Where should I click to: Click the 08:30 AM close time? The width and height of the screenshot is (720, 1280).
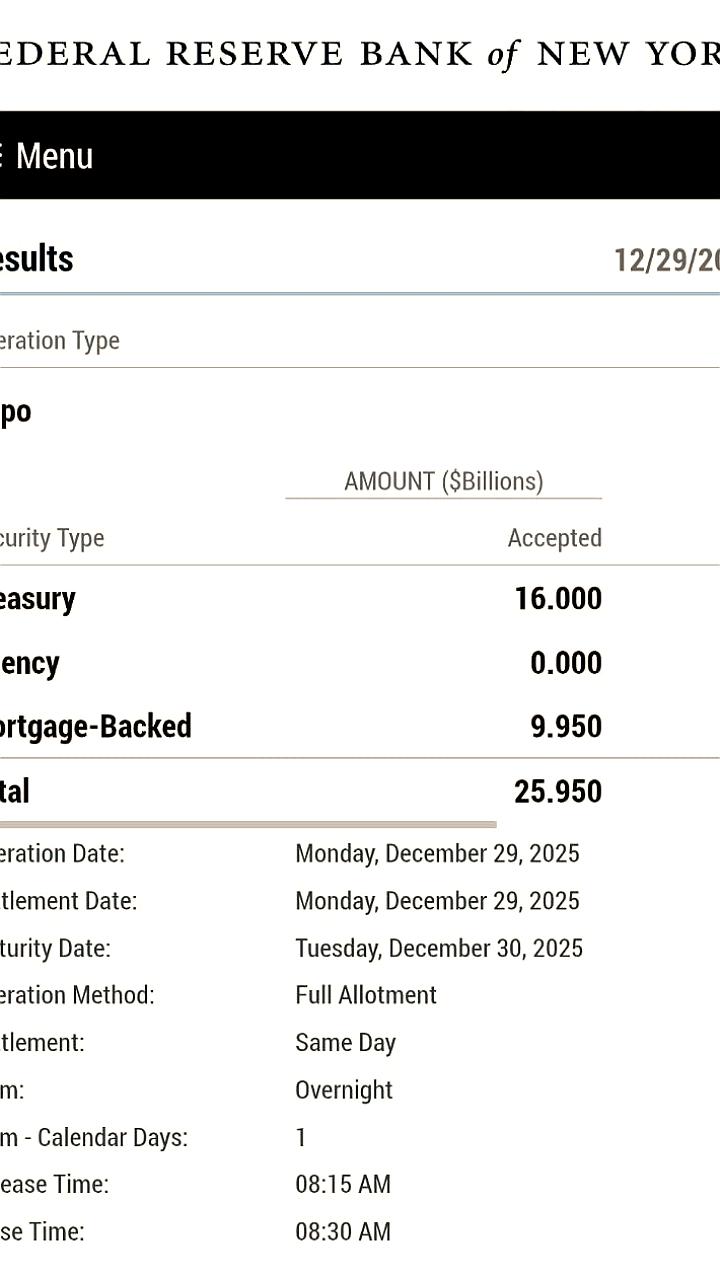click(x=343, y=1232)
